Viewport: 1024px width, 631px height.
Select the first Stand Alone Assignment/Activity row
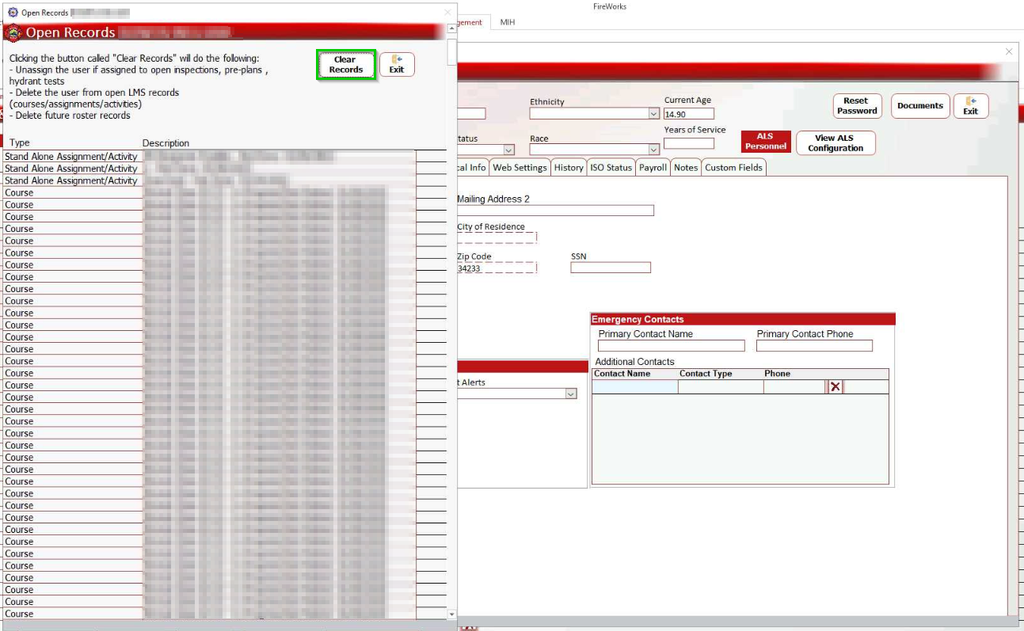[72, 157]
